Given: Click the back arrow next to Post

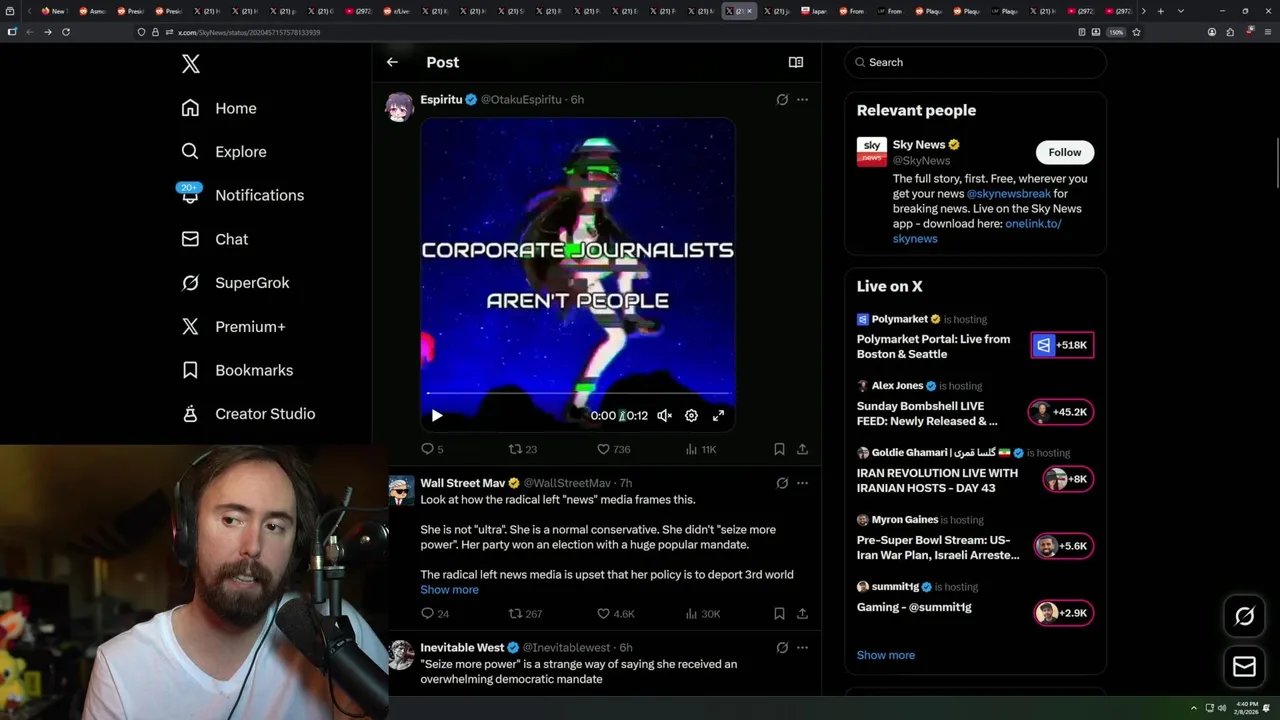Looking at the screenshot, I should point(392,62).
